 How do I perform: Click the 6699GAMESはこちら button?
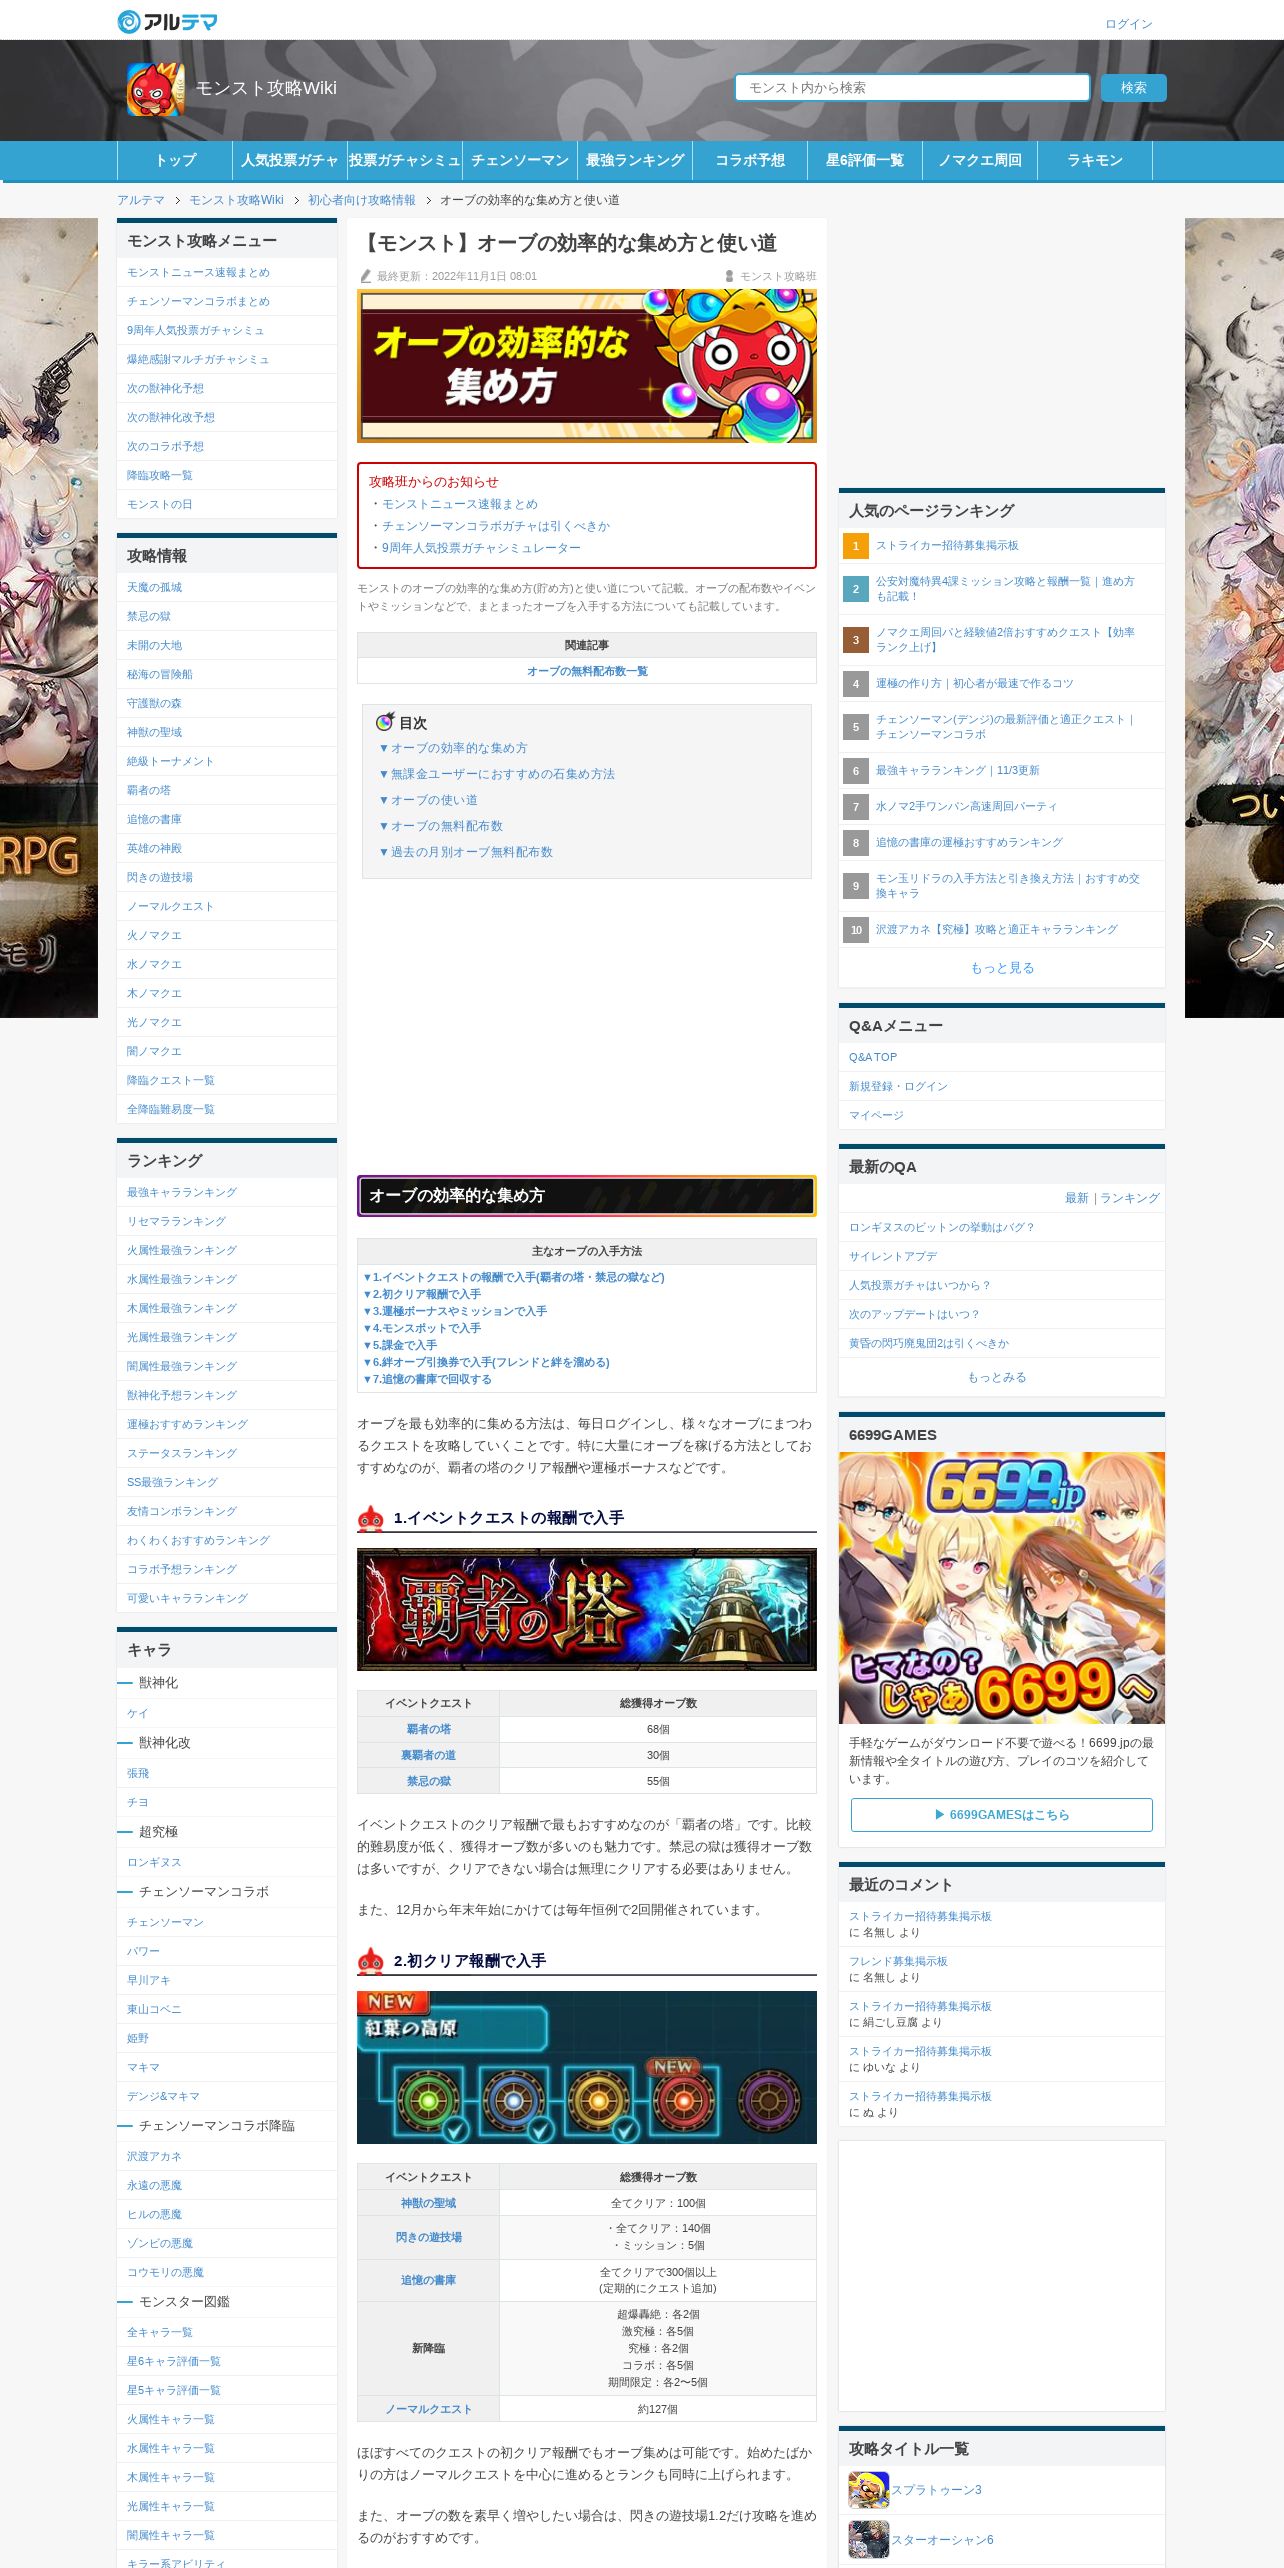pyautogui.click(x=1001, y=1815)
